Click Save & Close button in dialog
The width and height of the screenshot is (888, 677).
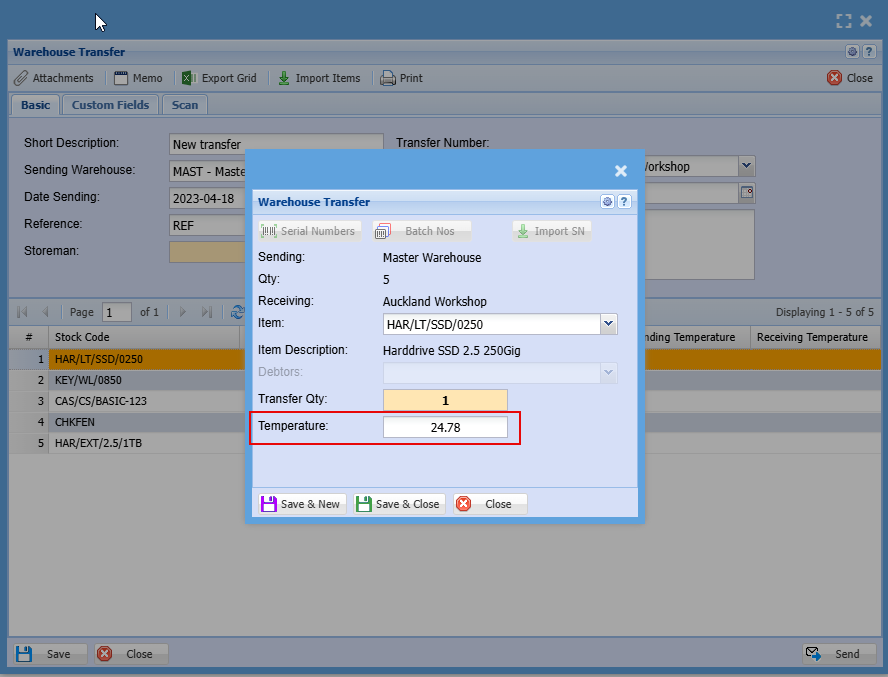pyautogui.click(x=398, y=504)
